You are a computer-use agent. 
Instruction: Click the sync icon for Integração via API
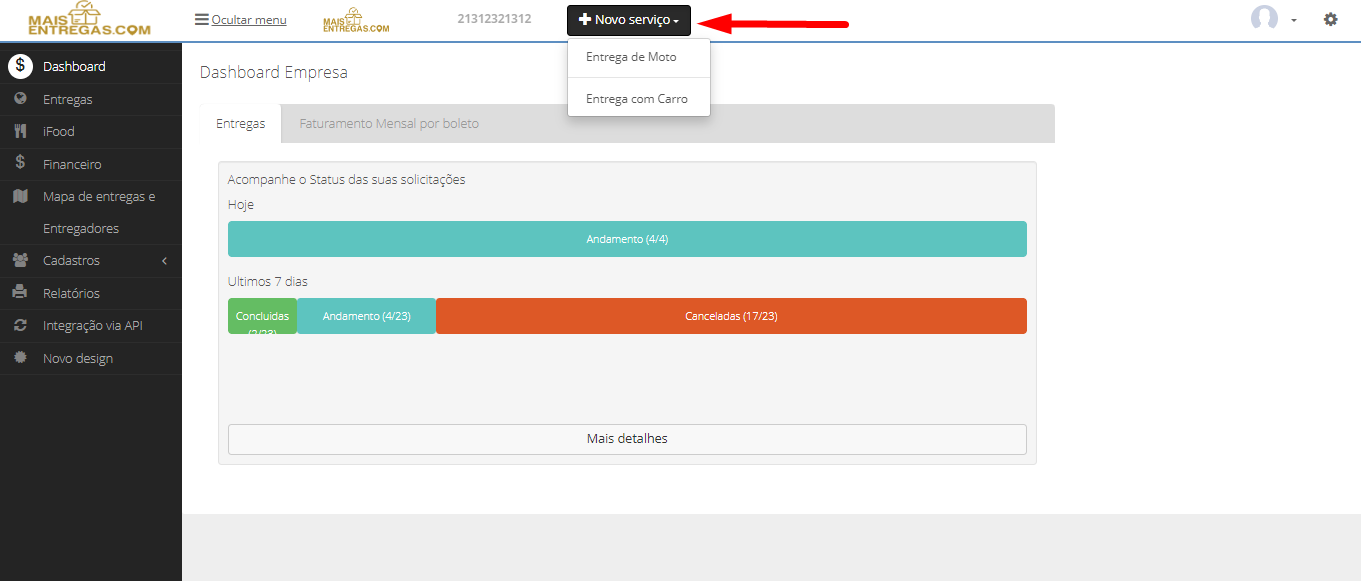coord(20,325)
